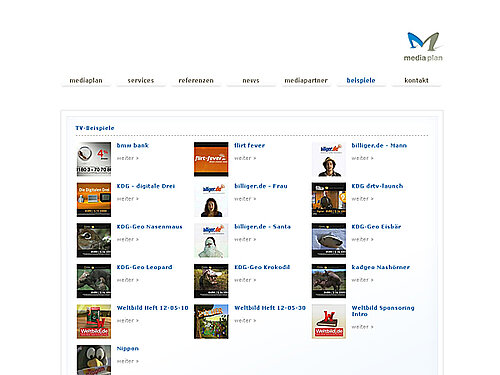Open the KDG drtv-launch title link
Image resolution: width=500 pixels, height=375 pixels.
click(x=377, y=186)
